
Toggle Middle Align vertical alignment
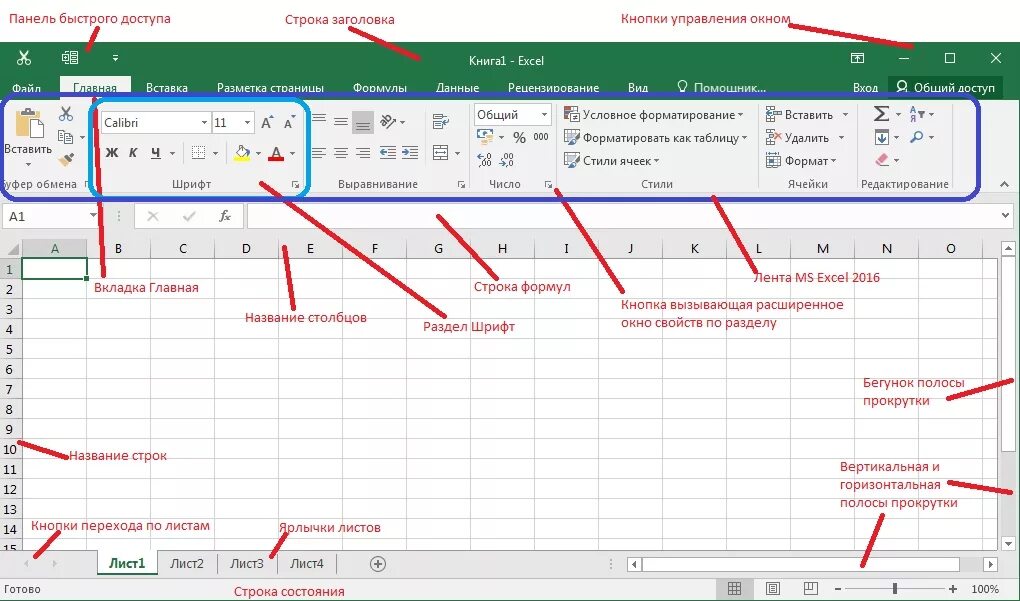pyautogui.click(x=341, y=122)
